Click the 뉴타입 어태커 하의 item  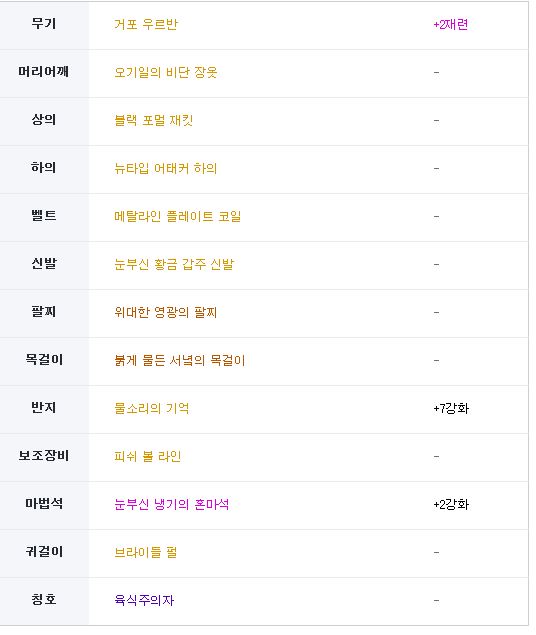click(x=166, y=168)
